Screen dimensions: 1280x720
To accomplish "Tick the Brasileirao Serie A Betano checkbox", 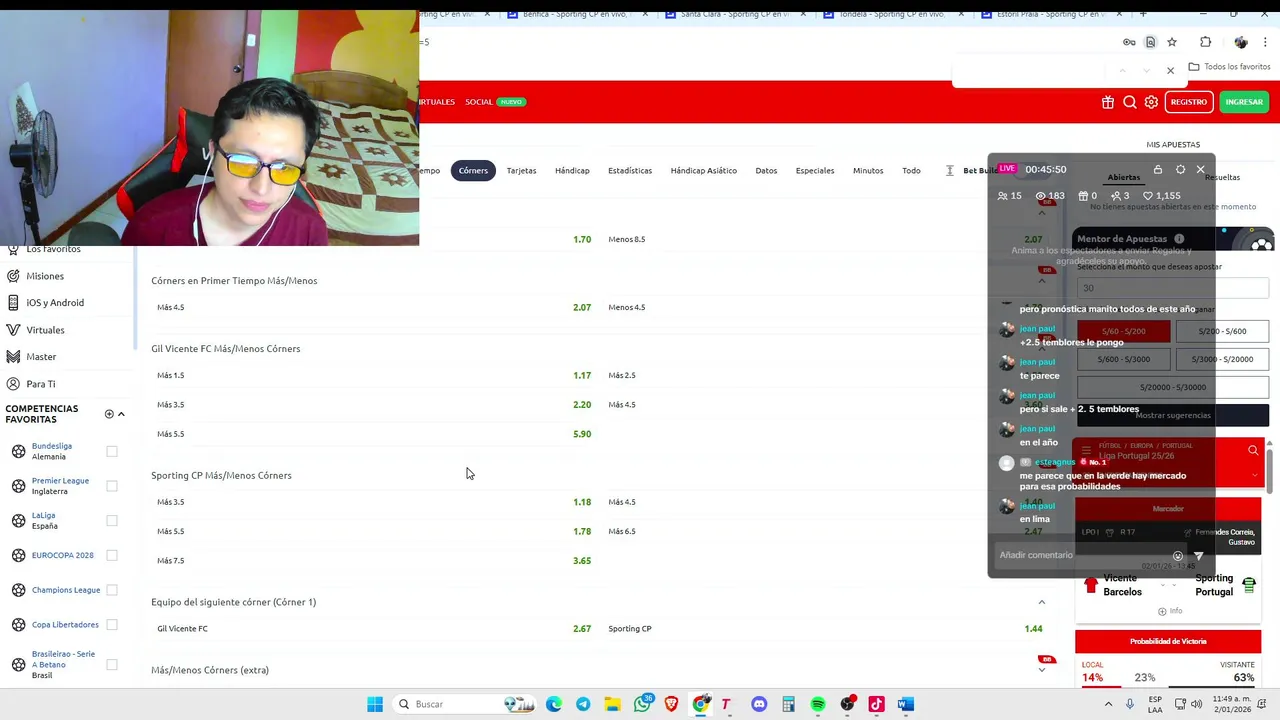I will pos(112,664).
